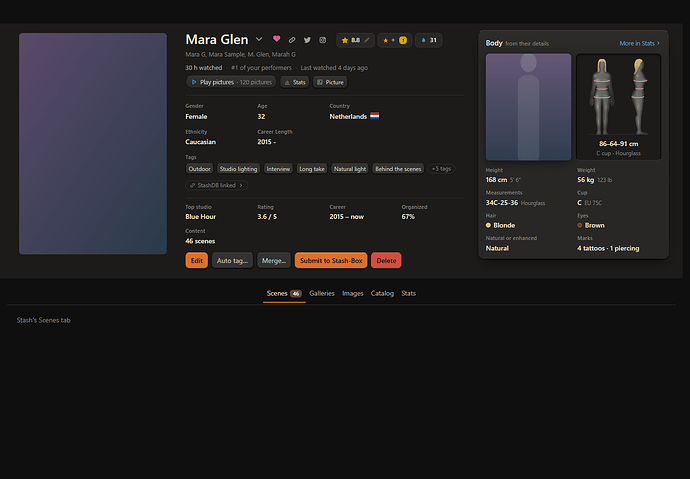
Task: Play pictures slideshow of 120 pictures
Action: coord(231,82)
